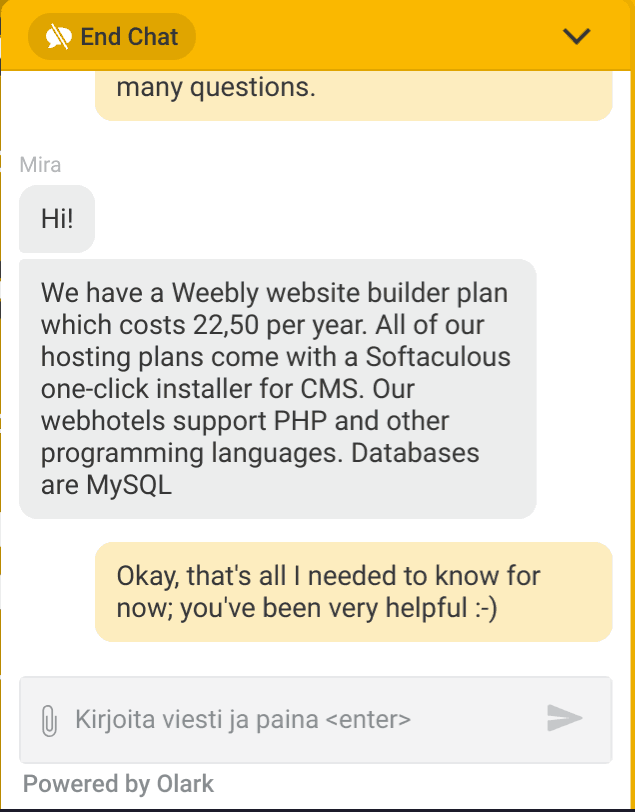
Task: Click the 'many questions.' message bubble
Action: [x=354, y=96]
